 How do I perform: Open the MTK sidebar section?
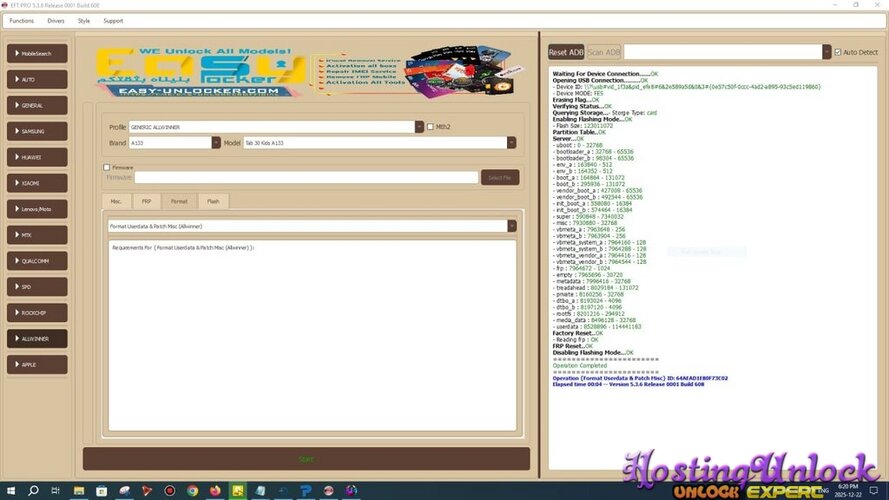tap(37, 235)
